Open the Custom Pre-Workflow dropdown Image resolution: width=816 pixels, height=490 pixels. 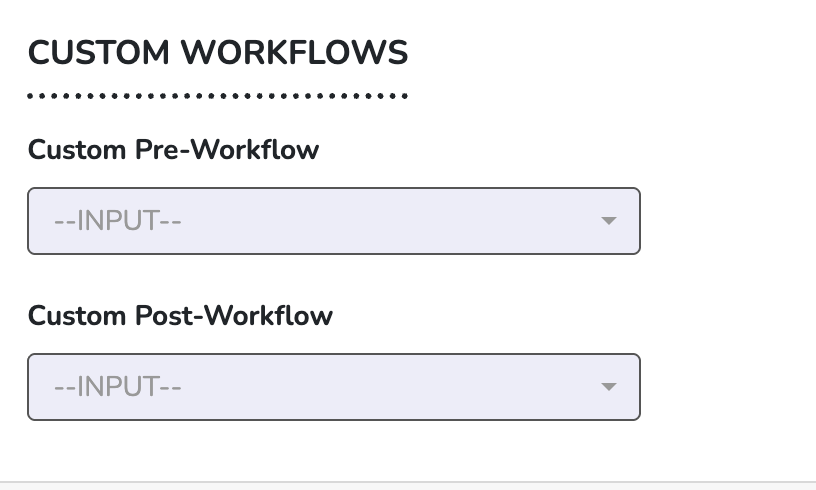point(333,221)
